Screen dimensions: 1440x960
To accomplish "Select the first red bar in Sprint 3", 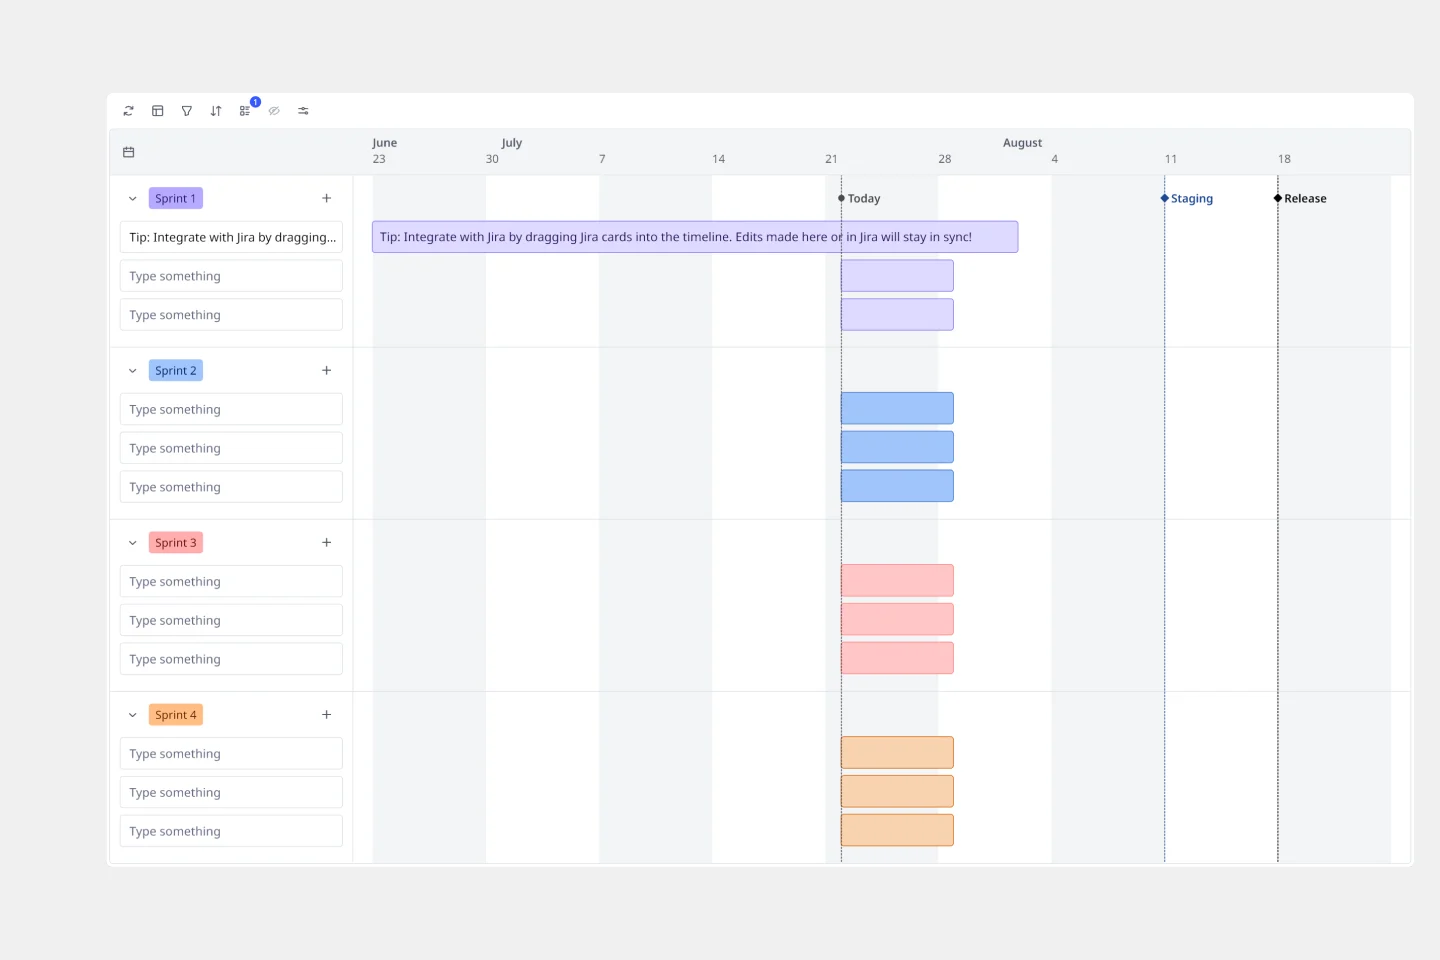I will pyautogui.click(x=897, y=580).
